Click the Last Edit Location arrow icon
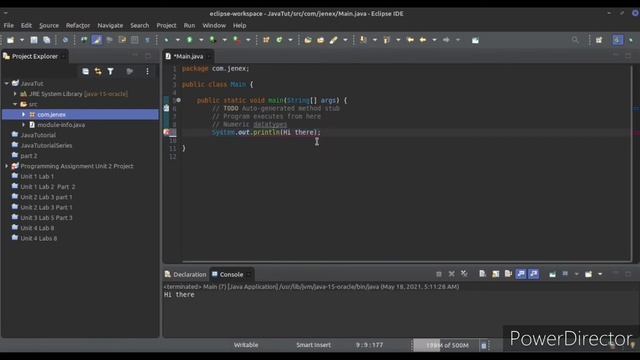The width and height of the screenshot is (640, 360). point(410,40)
